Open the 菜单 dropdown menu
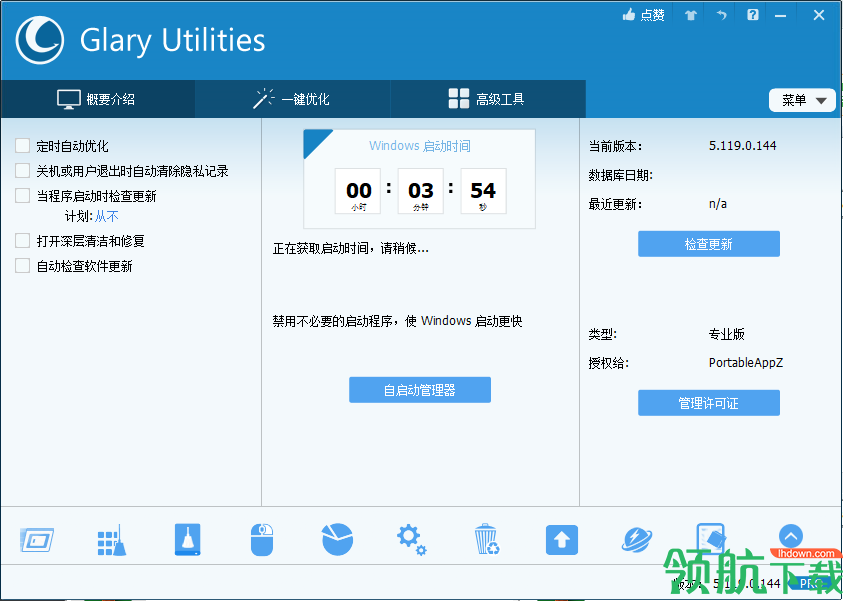This screenshot has width=843, height=601. (x=803, y=100)
